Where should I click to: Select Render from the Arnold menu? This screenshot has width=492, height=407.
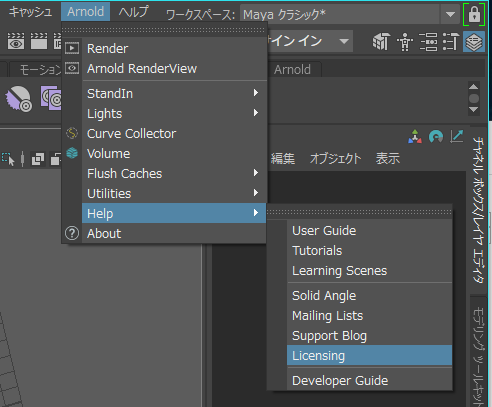[x=174, y=49]
